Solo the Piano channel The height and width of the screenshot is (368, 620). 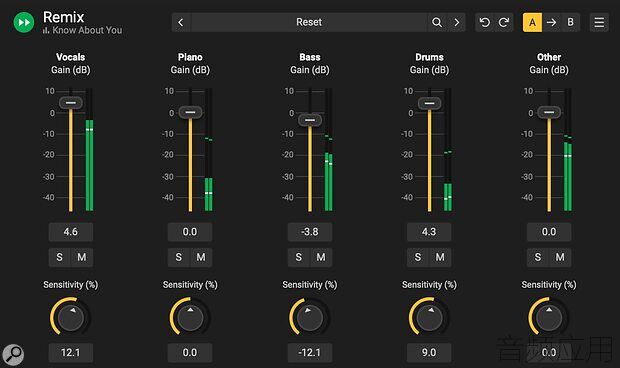pyautogui.click(x=179, y=257)
